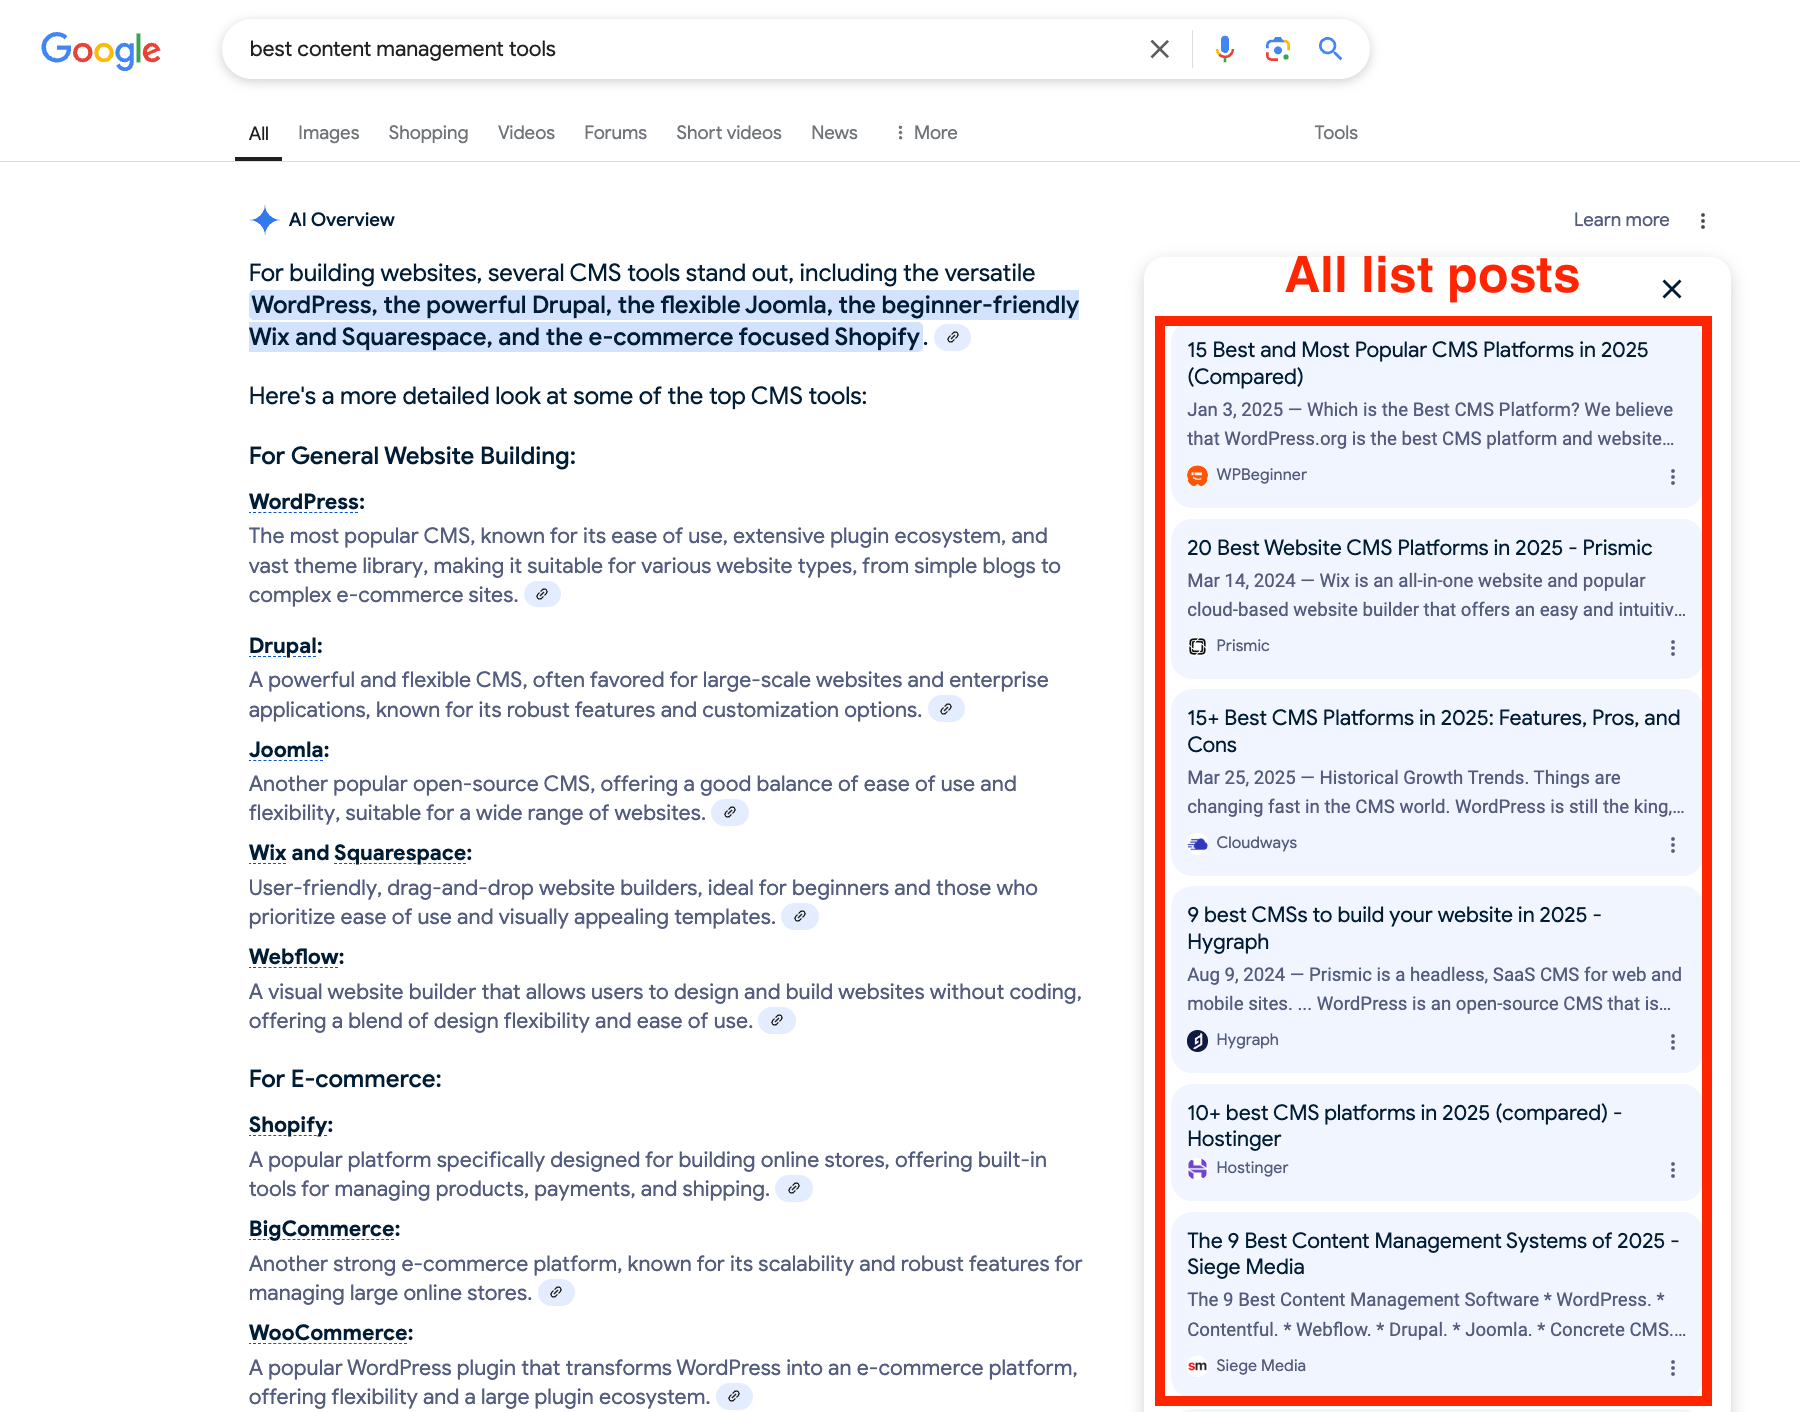The height and width of the screenshot is (1412, 1800).
Task: Click the Siege Media source label
Action: [1261, 1366]
